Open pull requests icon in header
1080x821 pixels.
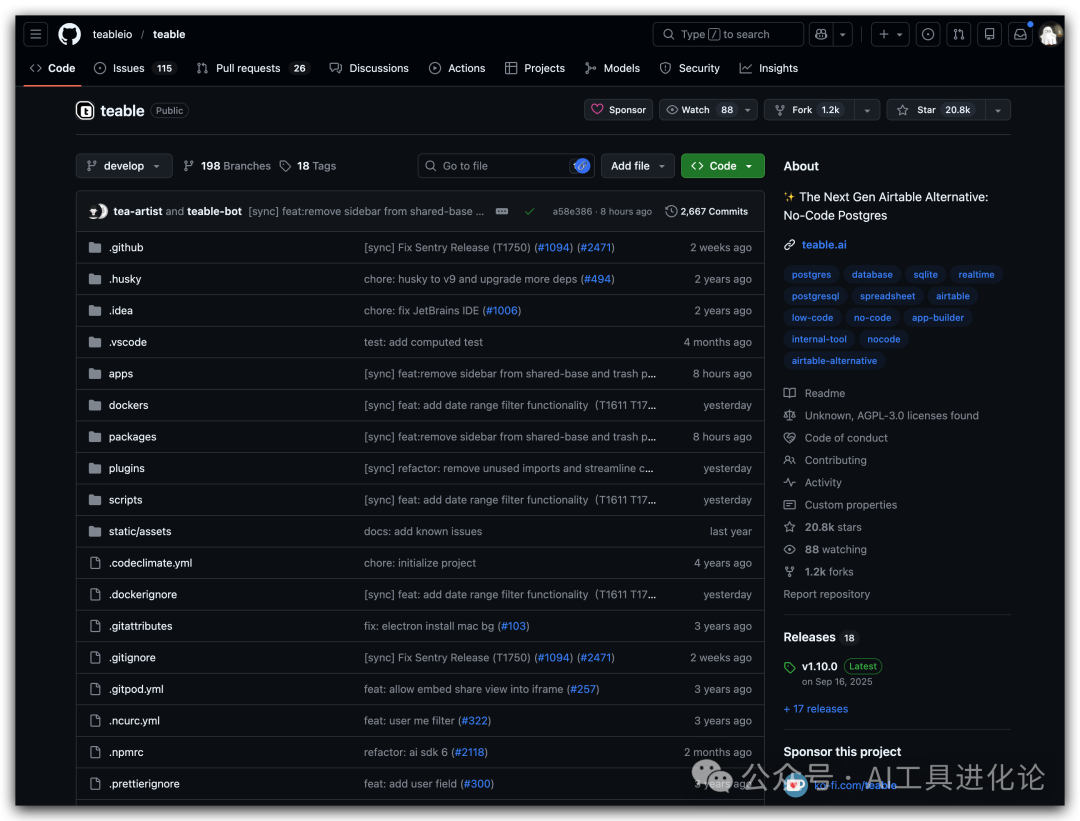pyautogui.click(x=959, y=34)
